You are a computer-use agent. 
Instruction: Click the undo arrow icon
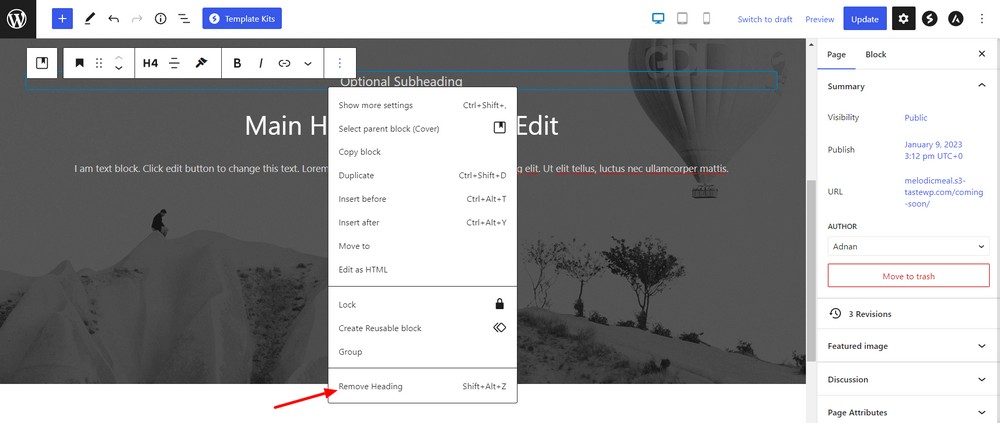point(113,19)
